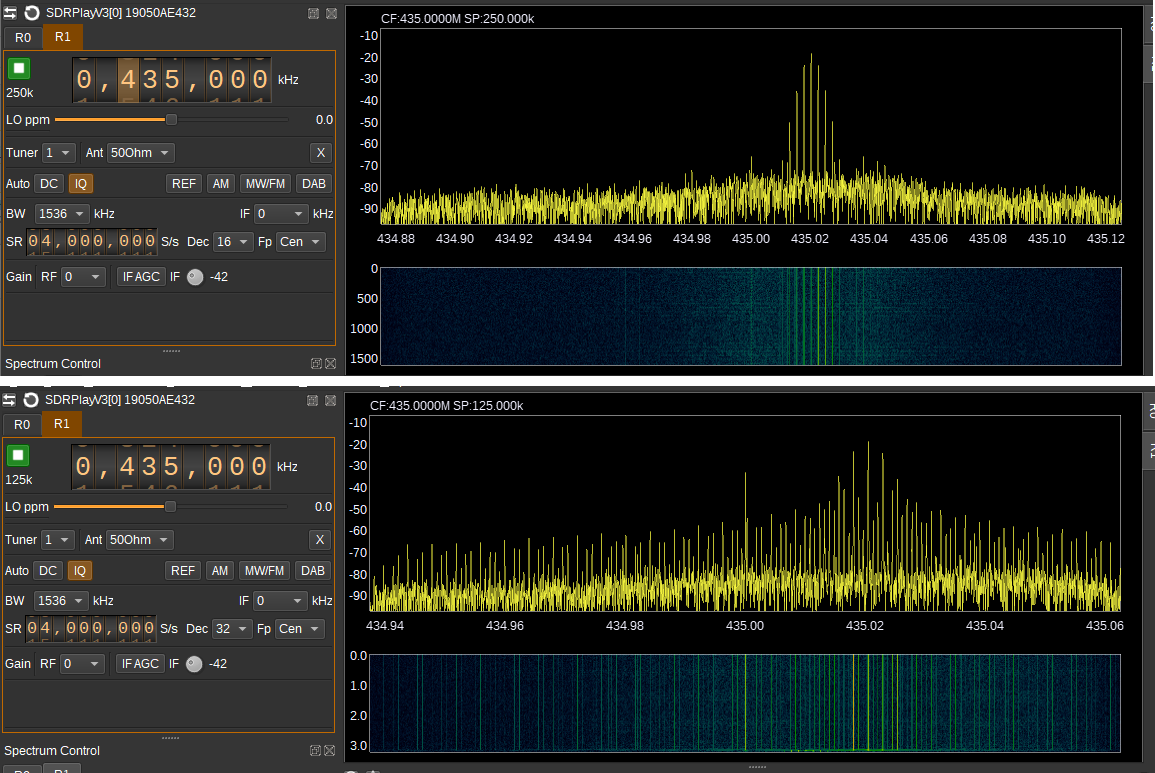Open the Fp Cen dropdown in the bottom panel

click(x=301, y=629)
